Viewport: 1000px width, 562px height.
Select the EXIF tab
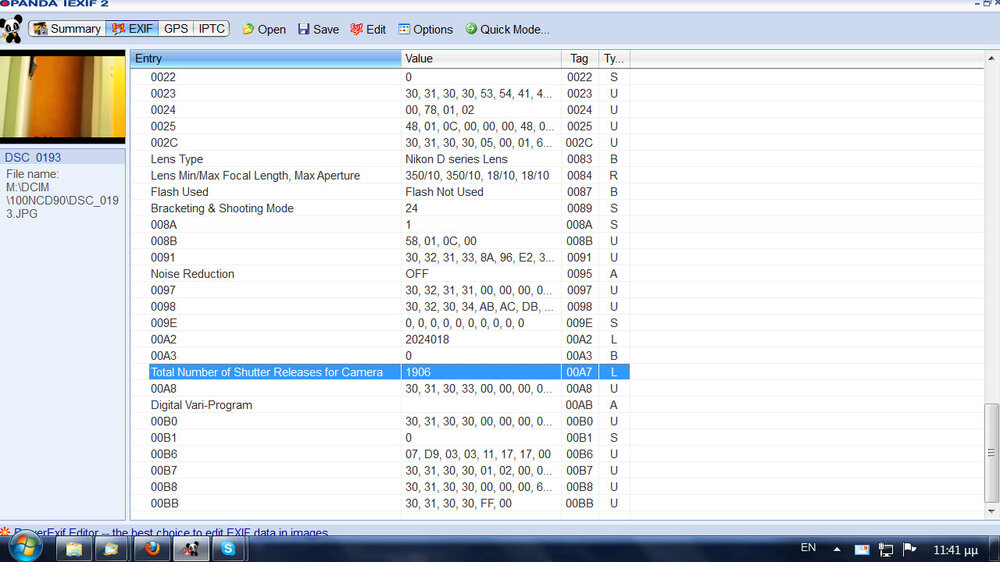click(x=132, y=29)
